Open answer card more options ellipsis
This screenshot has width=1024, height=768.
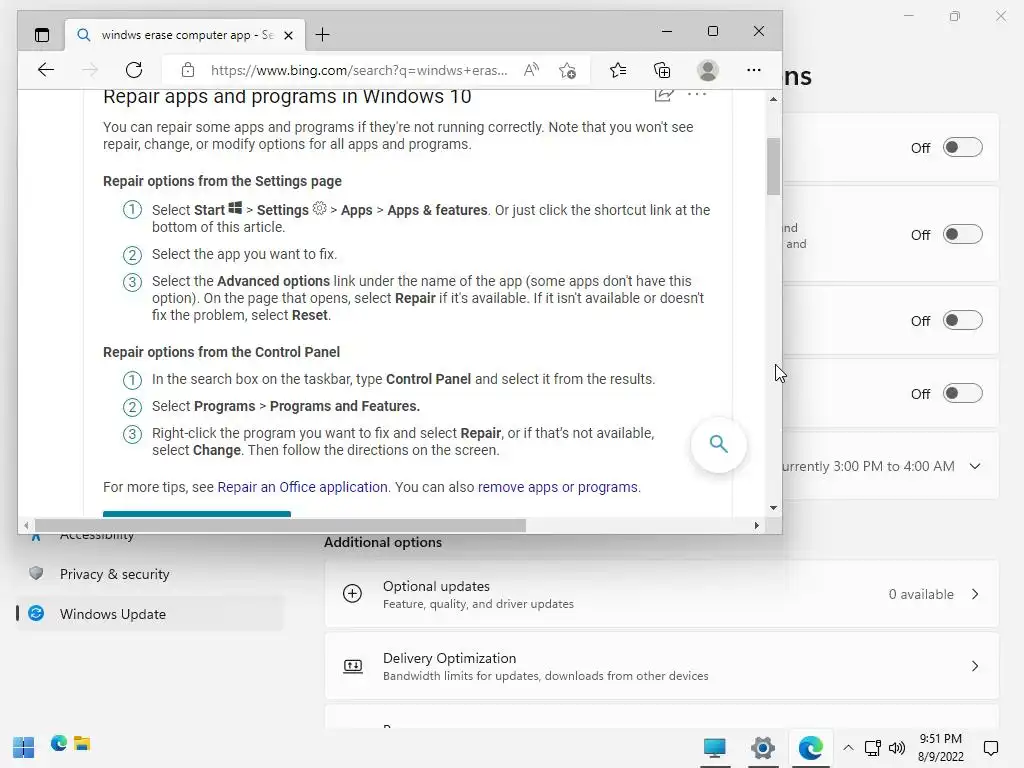(697, 95)
